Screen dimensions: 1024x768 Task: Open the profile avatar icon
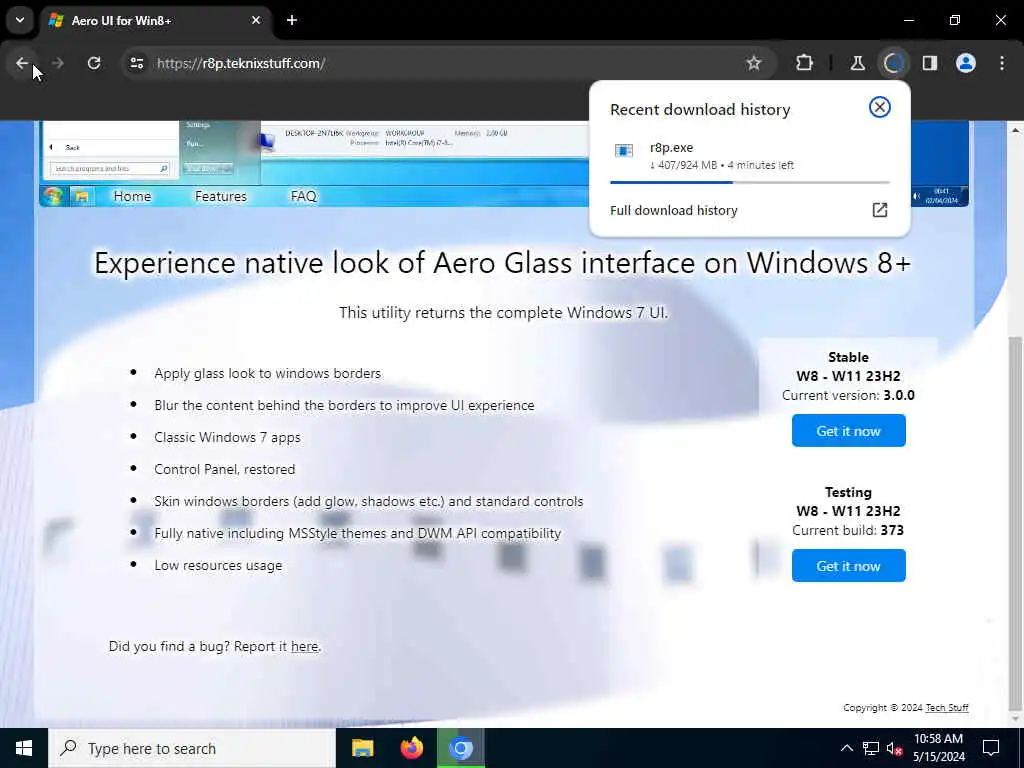click(965, 63)
